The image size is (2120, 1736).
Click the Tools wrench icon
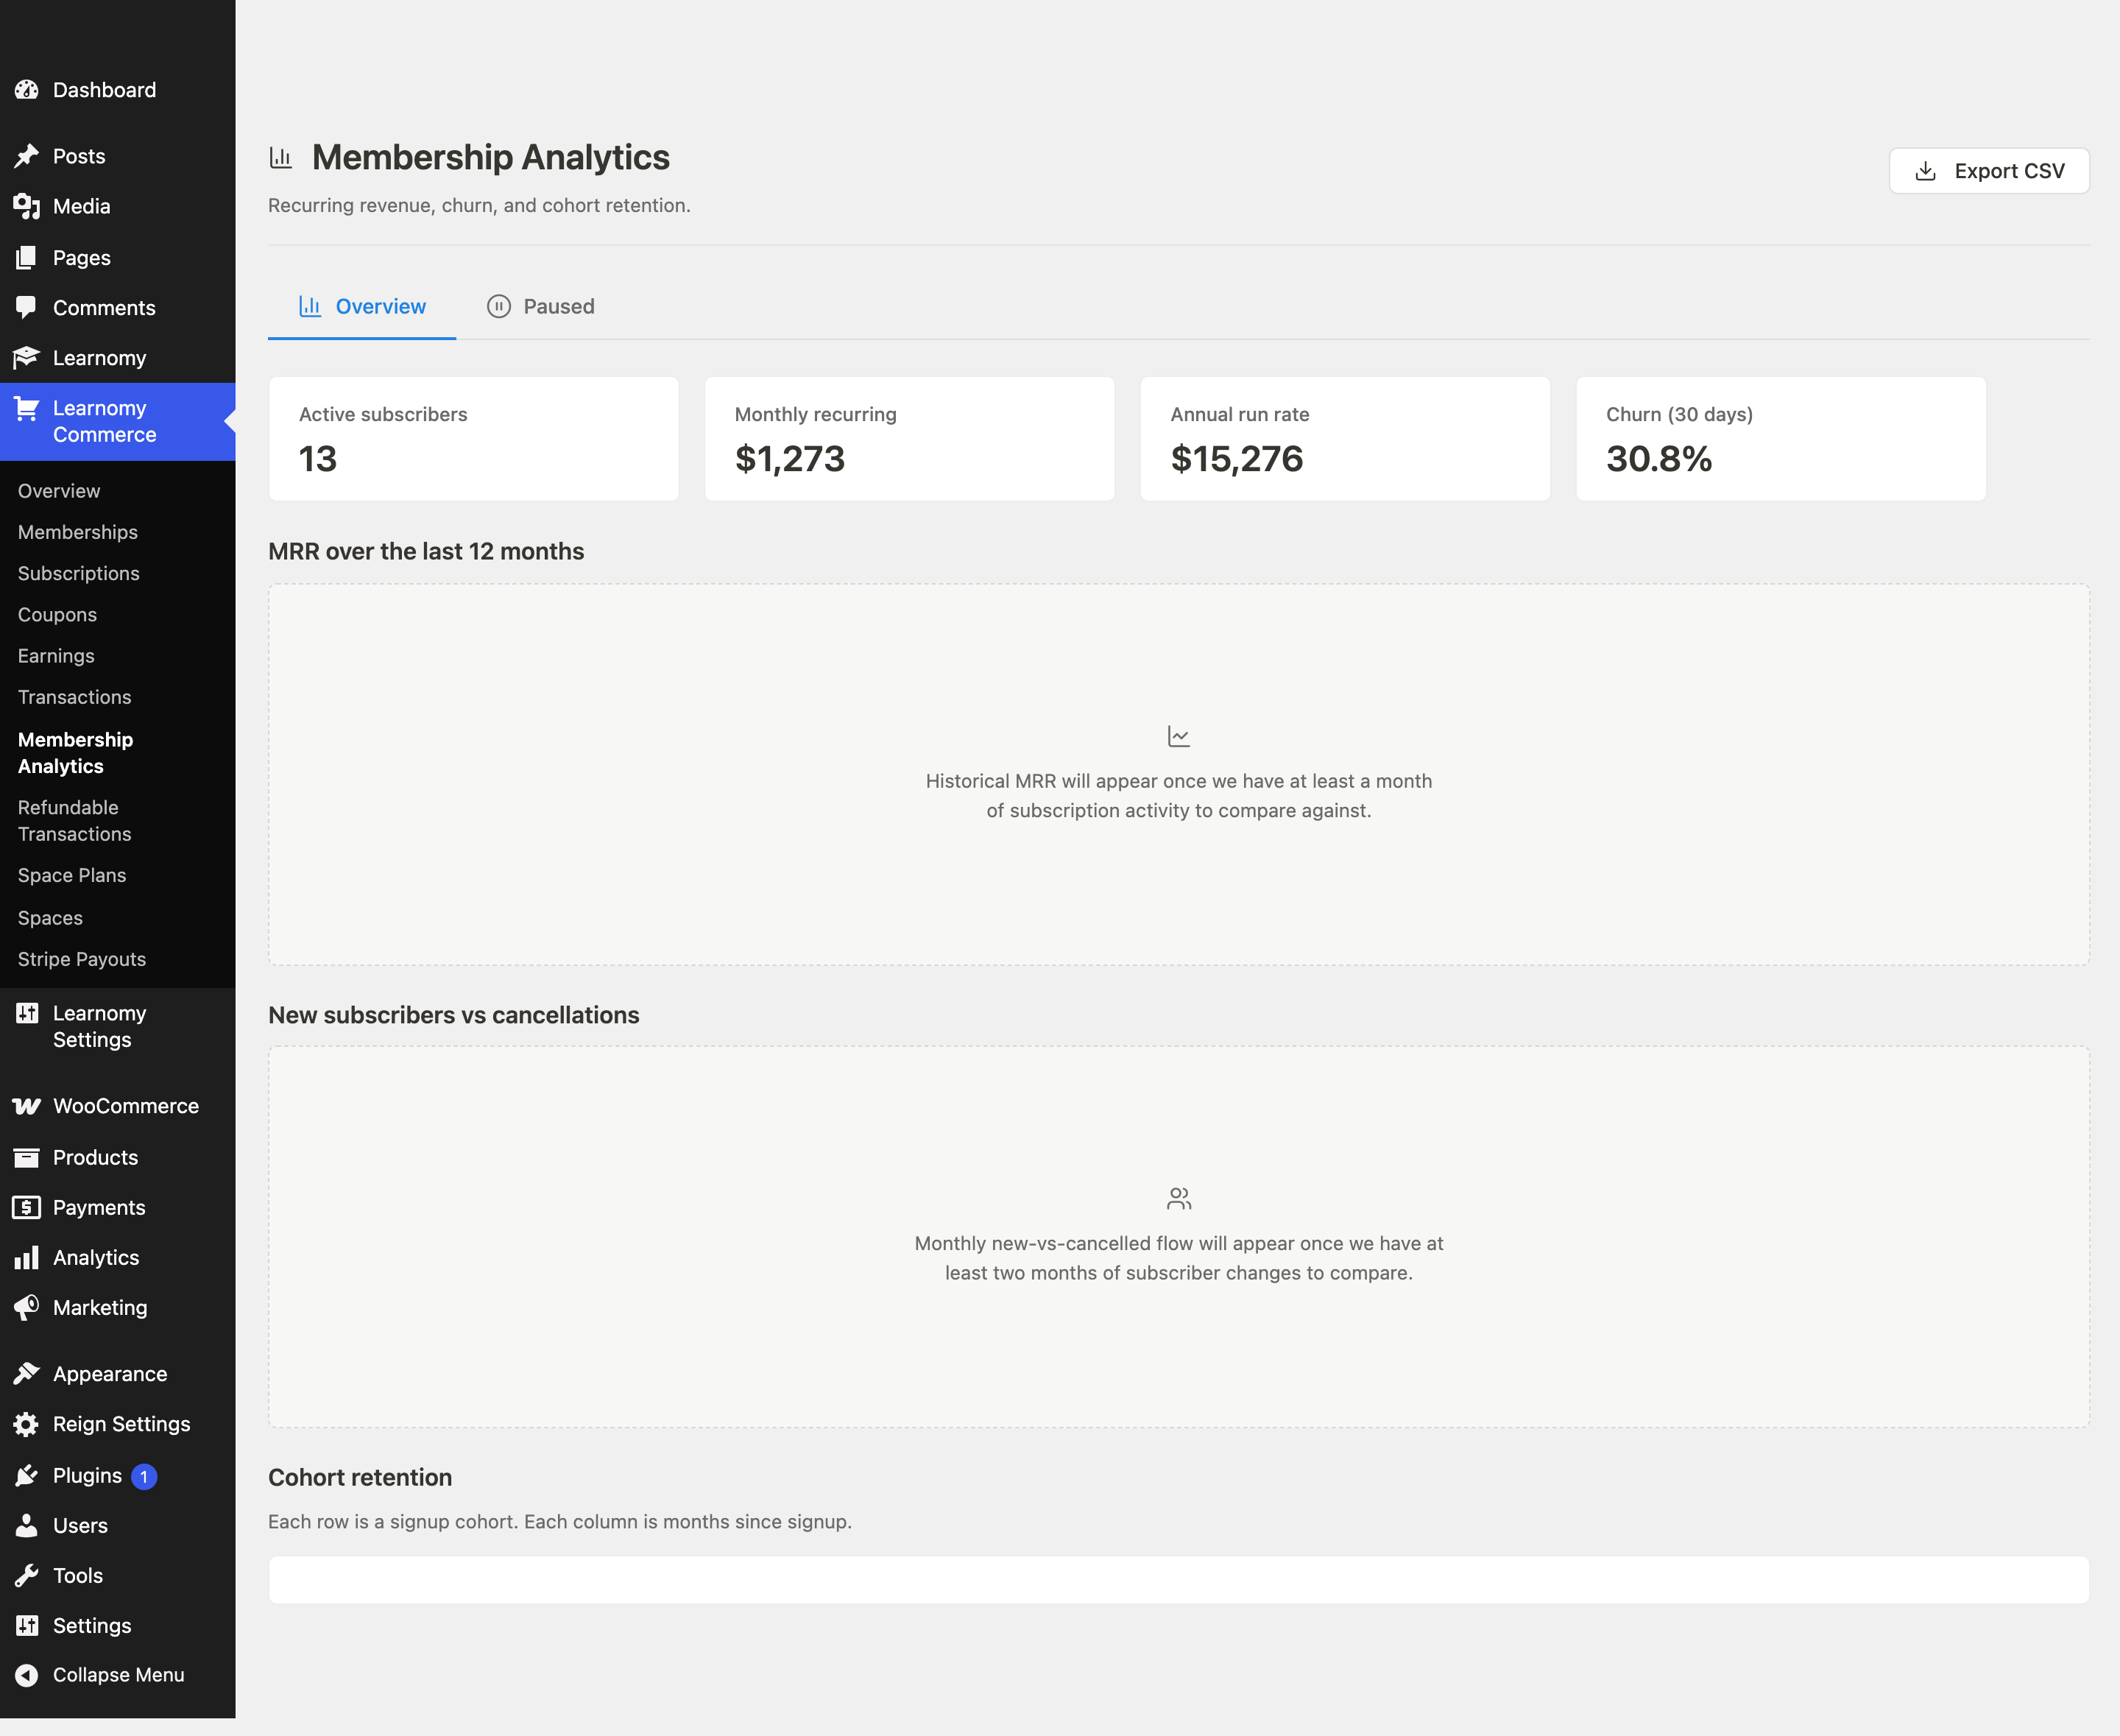tap(27, 1575)
